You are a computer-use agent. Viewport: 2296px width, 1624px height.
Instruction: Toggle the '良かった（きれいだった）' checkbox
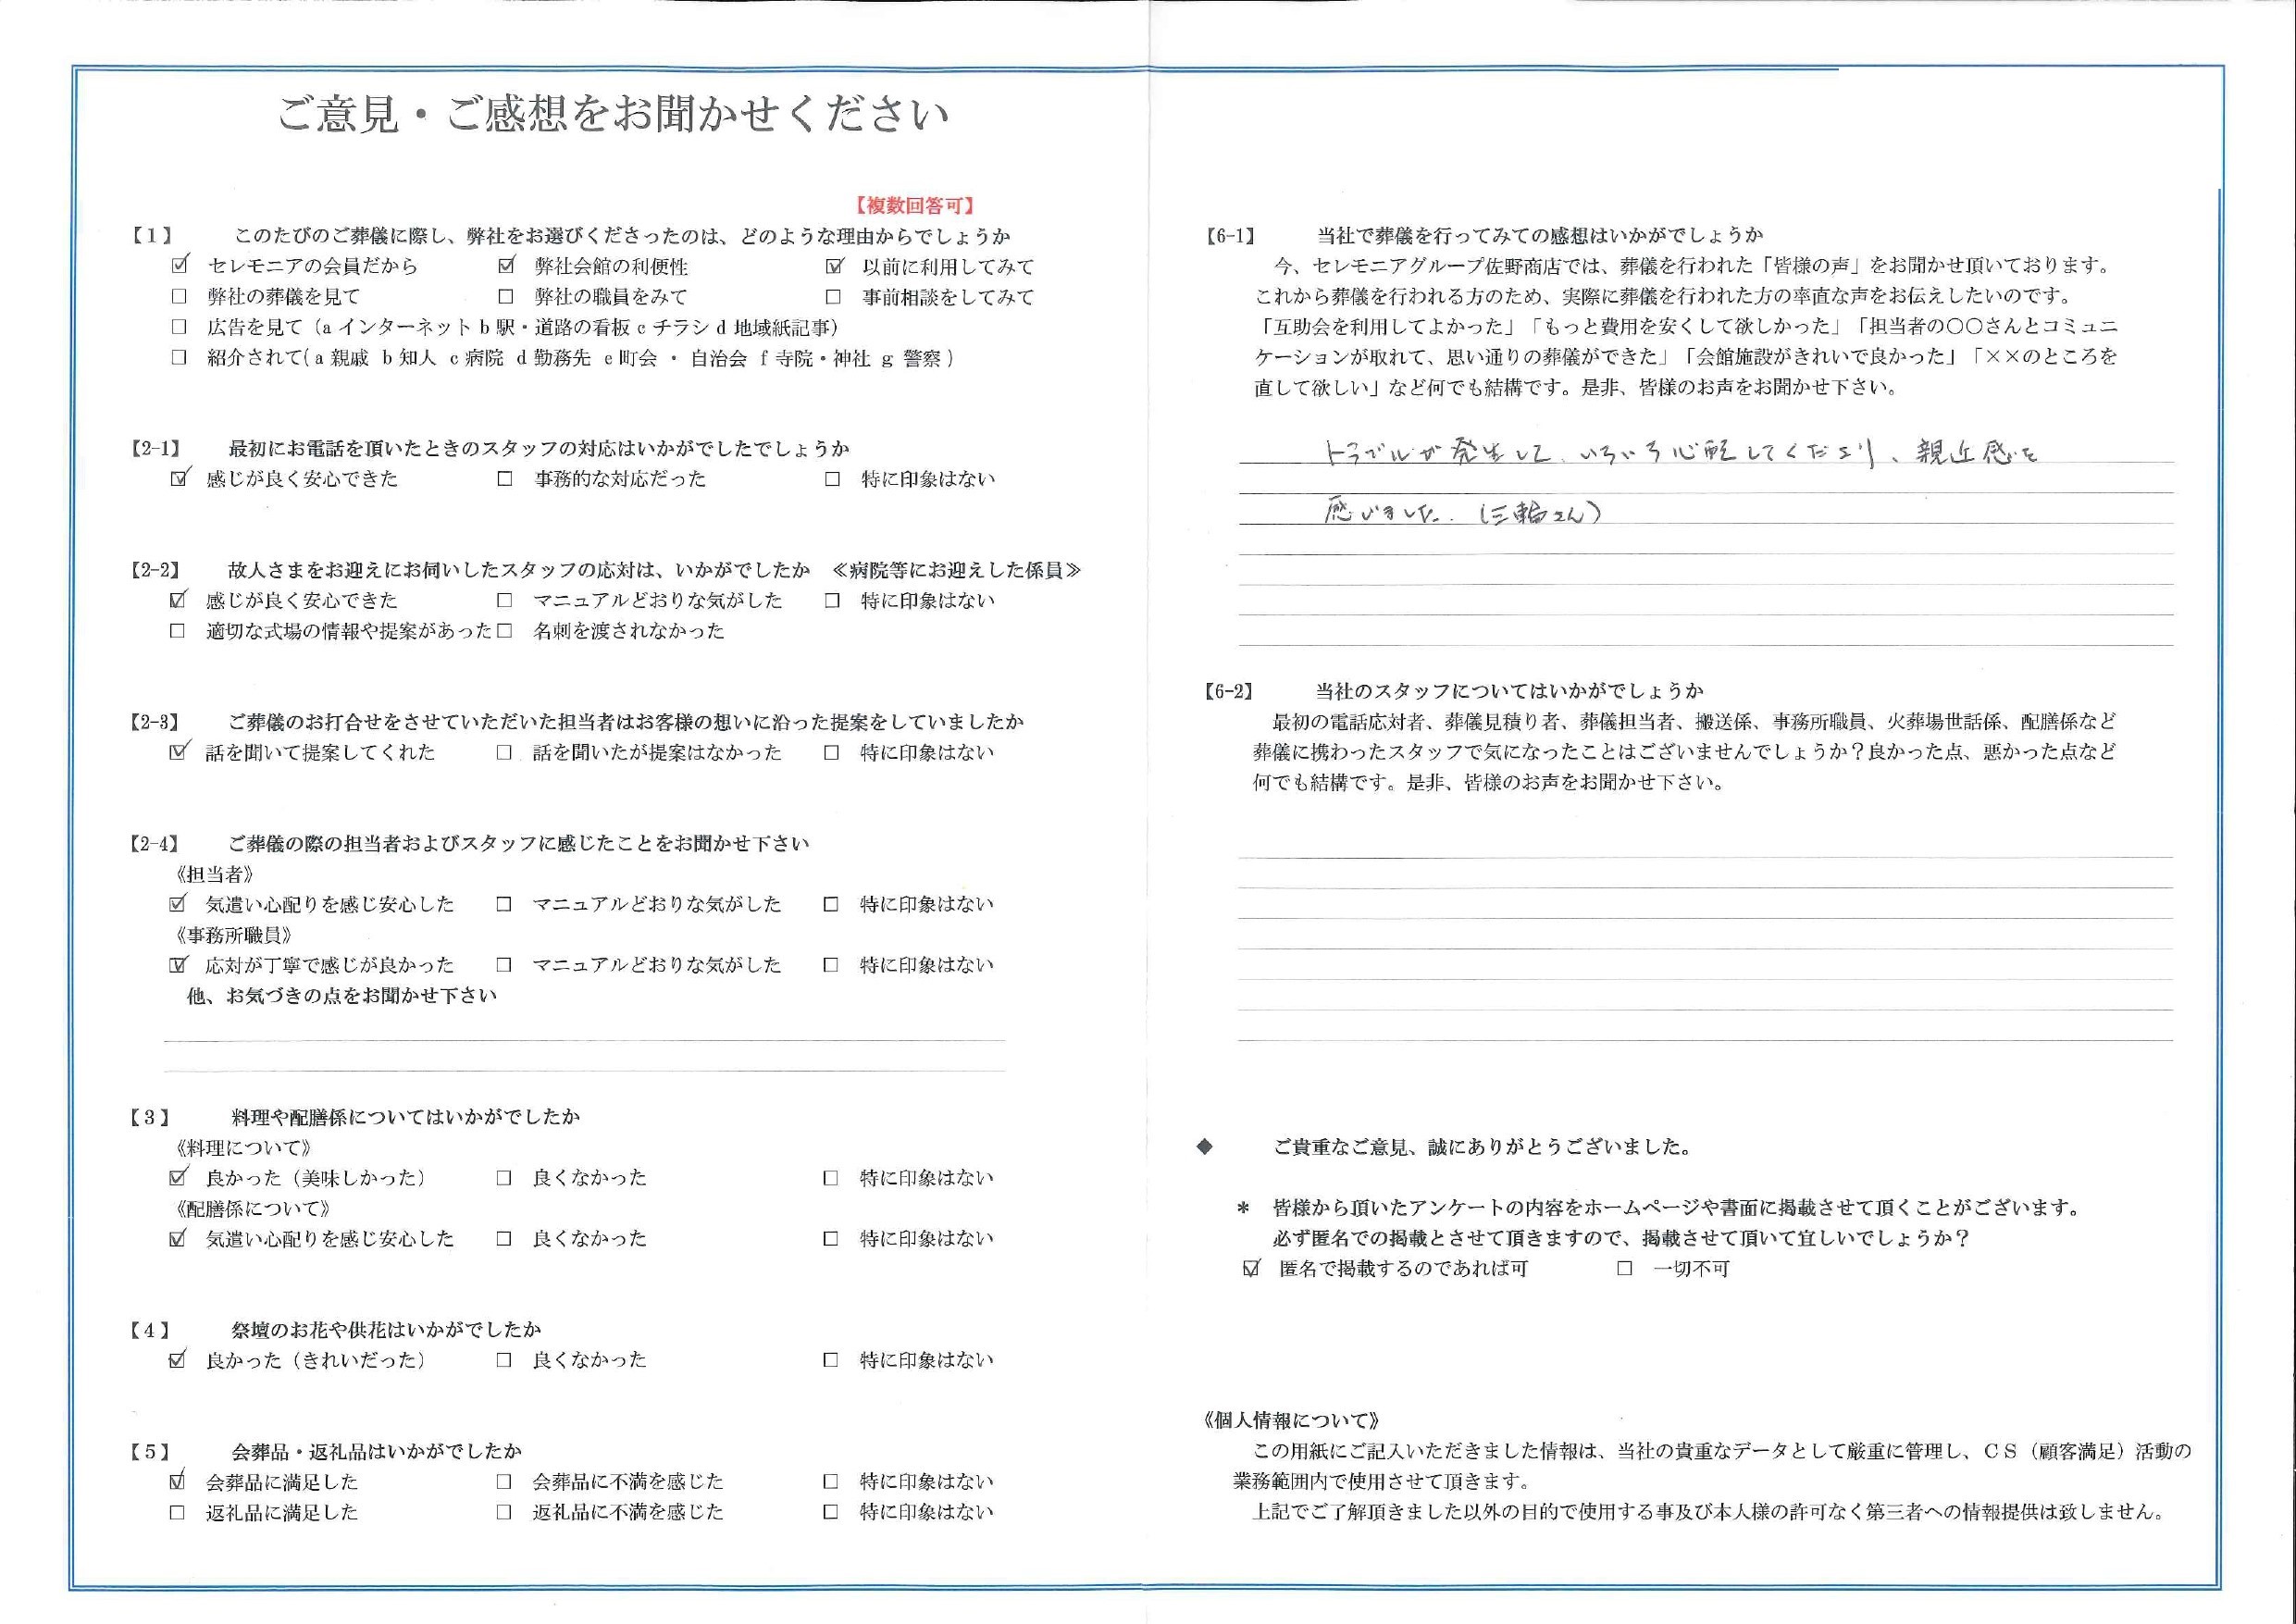pos(178,1360)
